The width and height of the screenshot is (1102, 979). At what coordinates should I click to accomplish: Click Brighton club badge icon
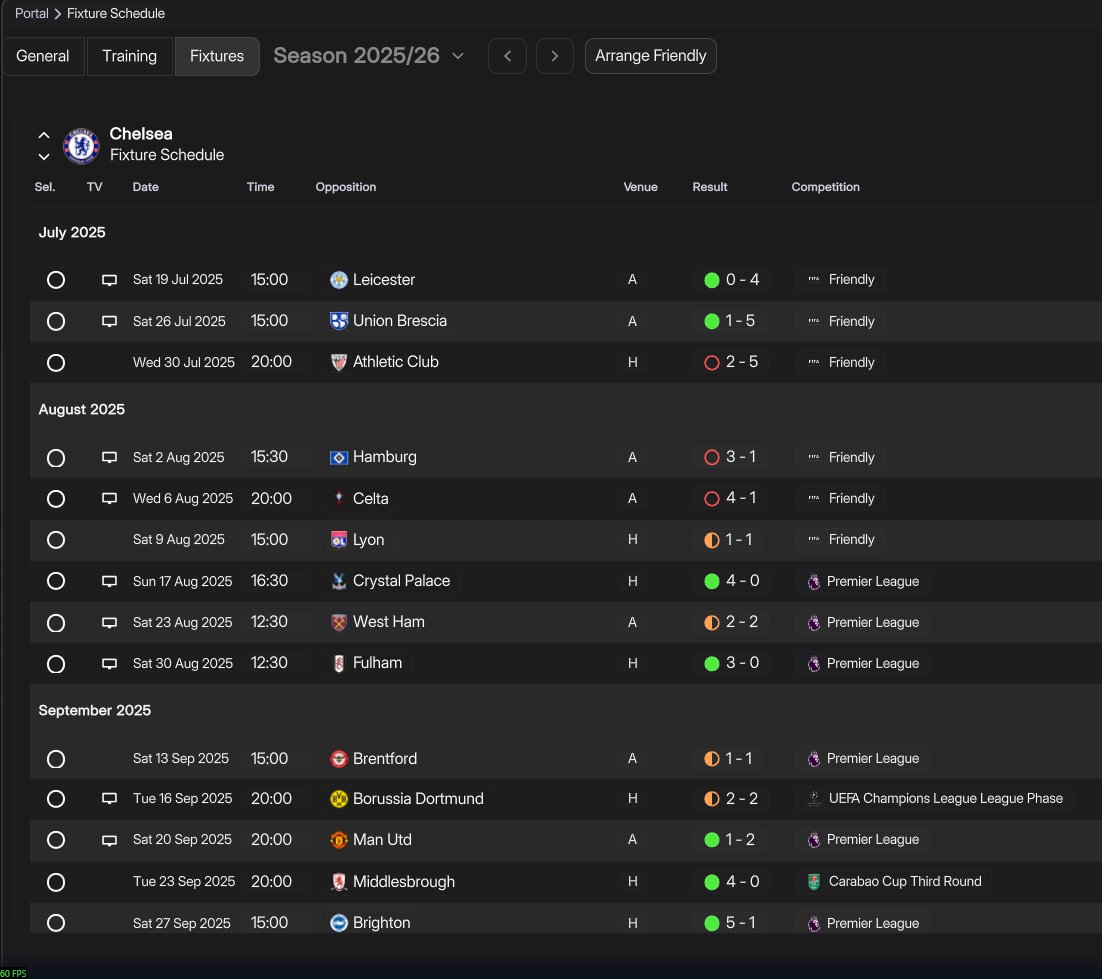pyautogui.click(x=339, y=923)
